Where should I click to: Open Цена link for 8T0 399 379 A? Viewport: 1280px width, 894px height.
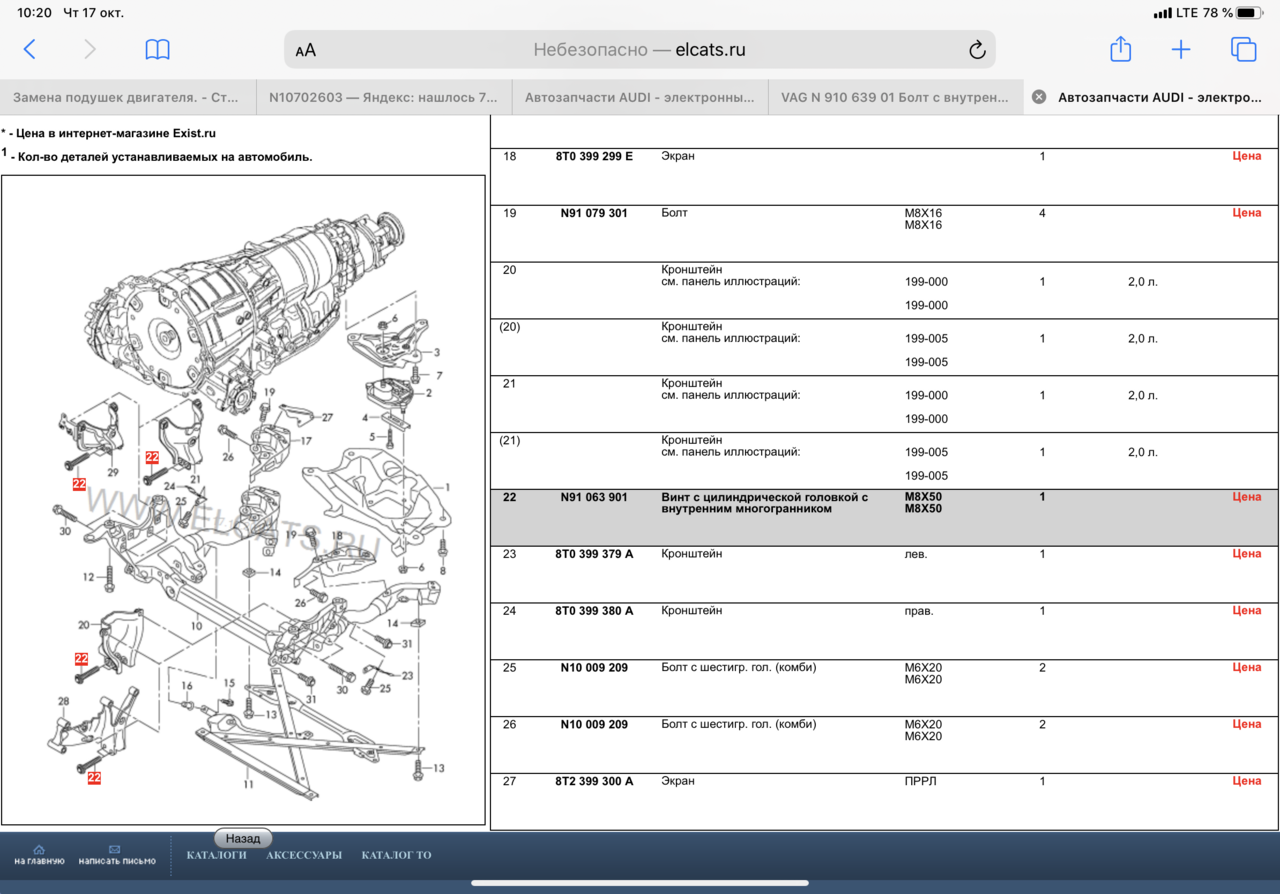(1247, 553)
